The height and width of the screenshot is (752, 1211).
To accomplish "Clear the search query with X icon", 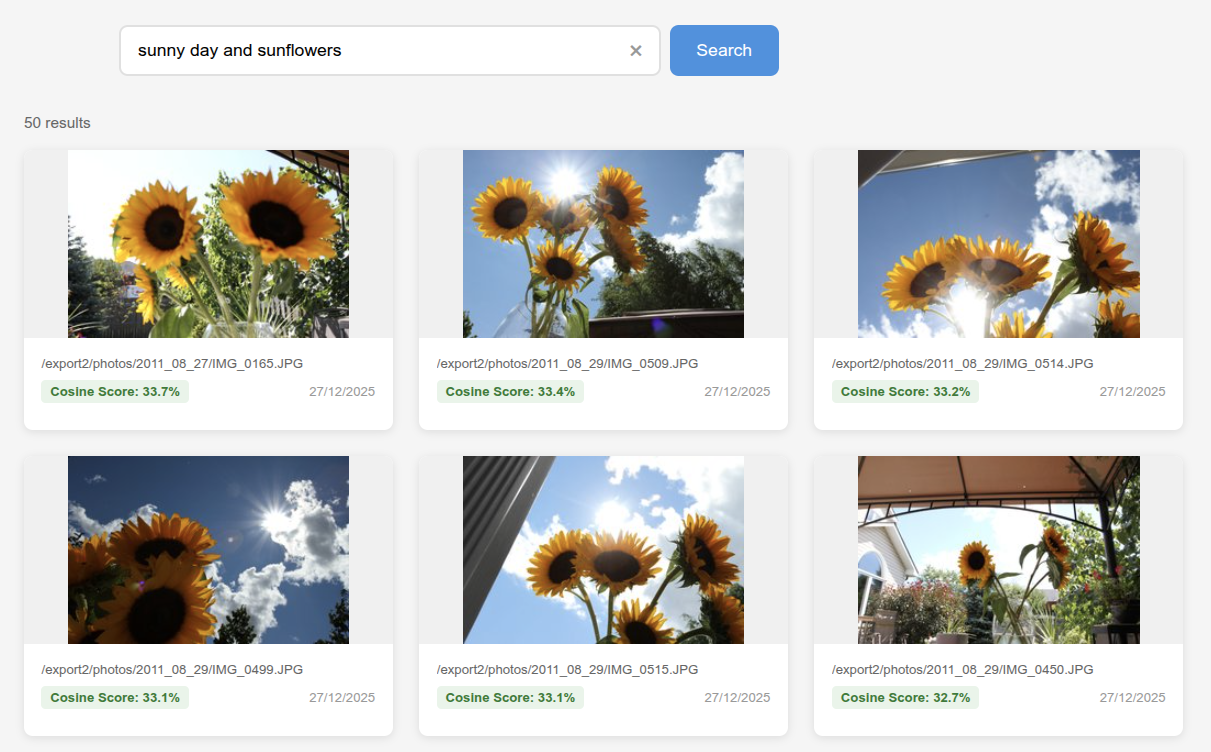I will [635, 51].
